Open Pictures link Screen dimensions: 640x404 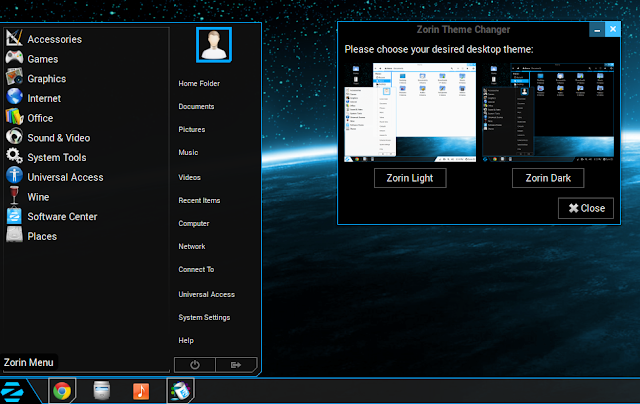point(192,129)
